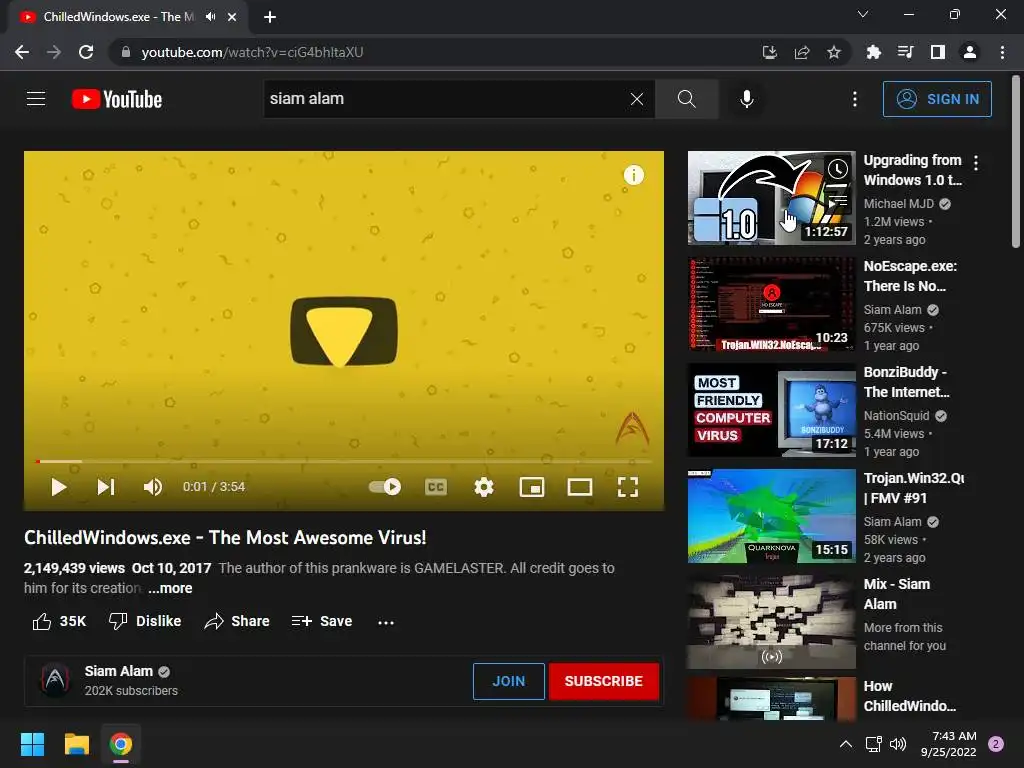Open the player settings gear
The height and width of the screenshot is (768, 1024).
coord(484,487)
